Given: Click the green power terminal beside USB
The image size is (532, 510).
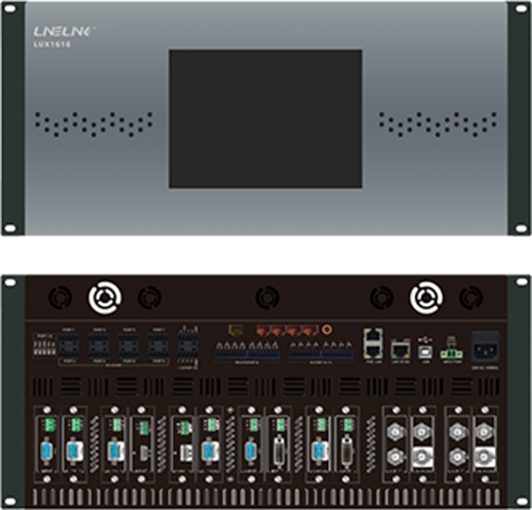Looking at the screenshot, I should coord(452,354).
